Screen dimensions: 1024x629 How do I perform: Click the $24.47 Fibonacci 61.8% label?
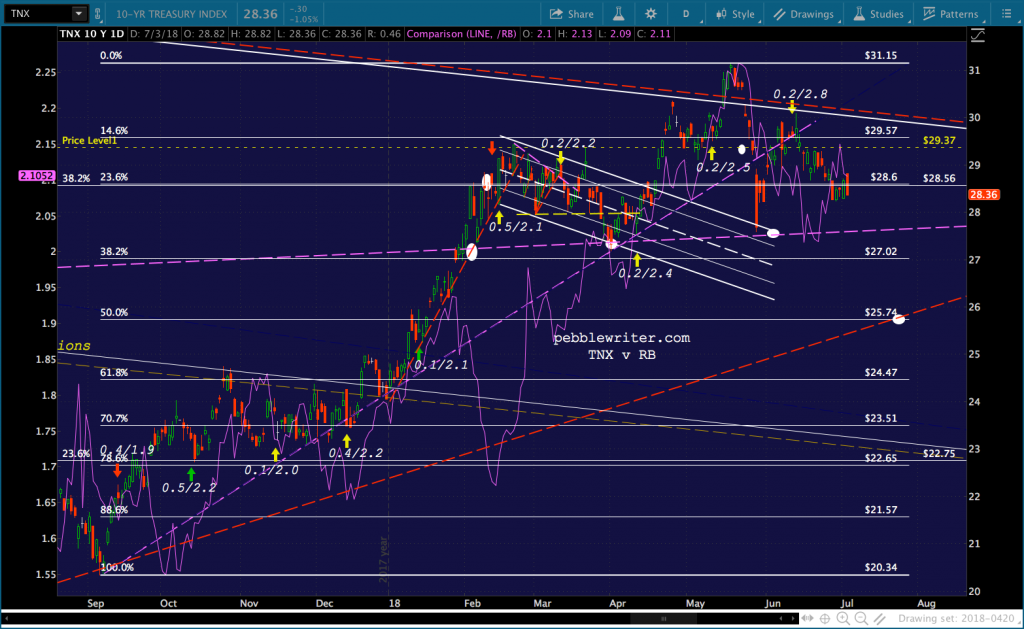[x=880, y=372]
